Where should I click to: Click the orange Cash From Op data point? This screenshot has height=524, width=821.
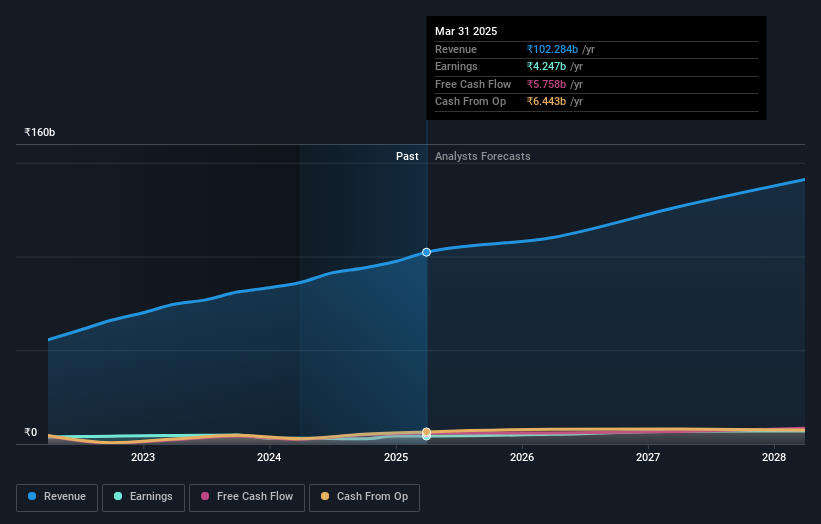tap(426, 432)
